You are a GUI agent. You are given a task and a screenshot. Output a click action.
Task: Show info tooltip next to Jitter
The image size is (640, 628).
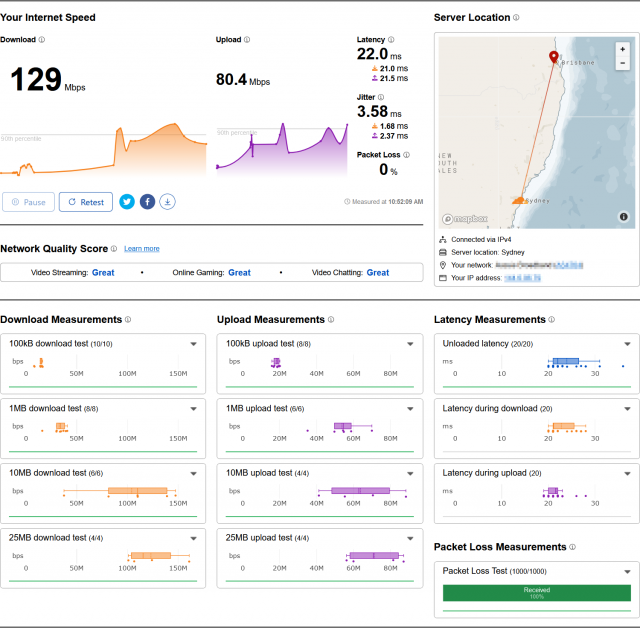pos(381,97)
